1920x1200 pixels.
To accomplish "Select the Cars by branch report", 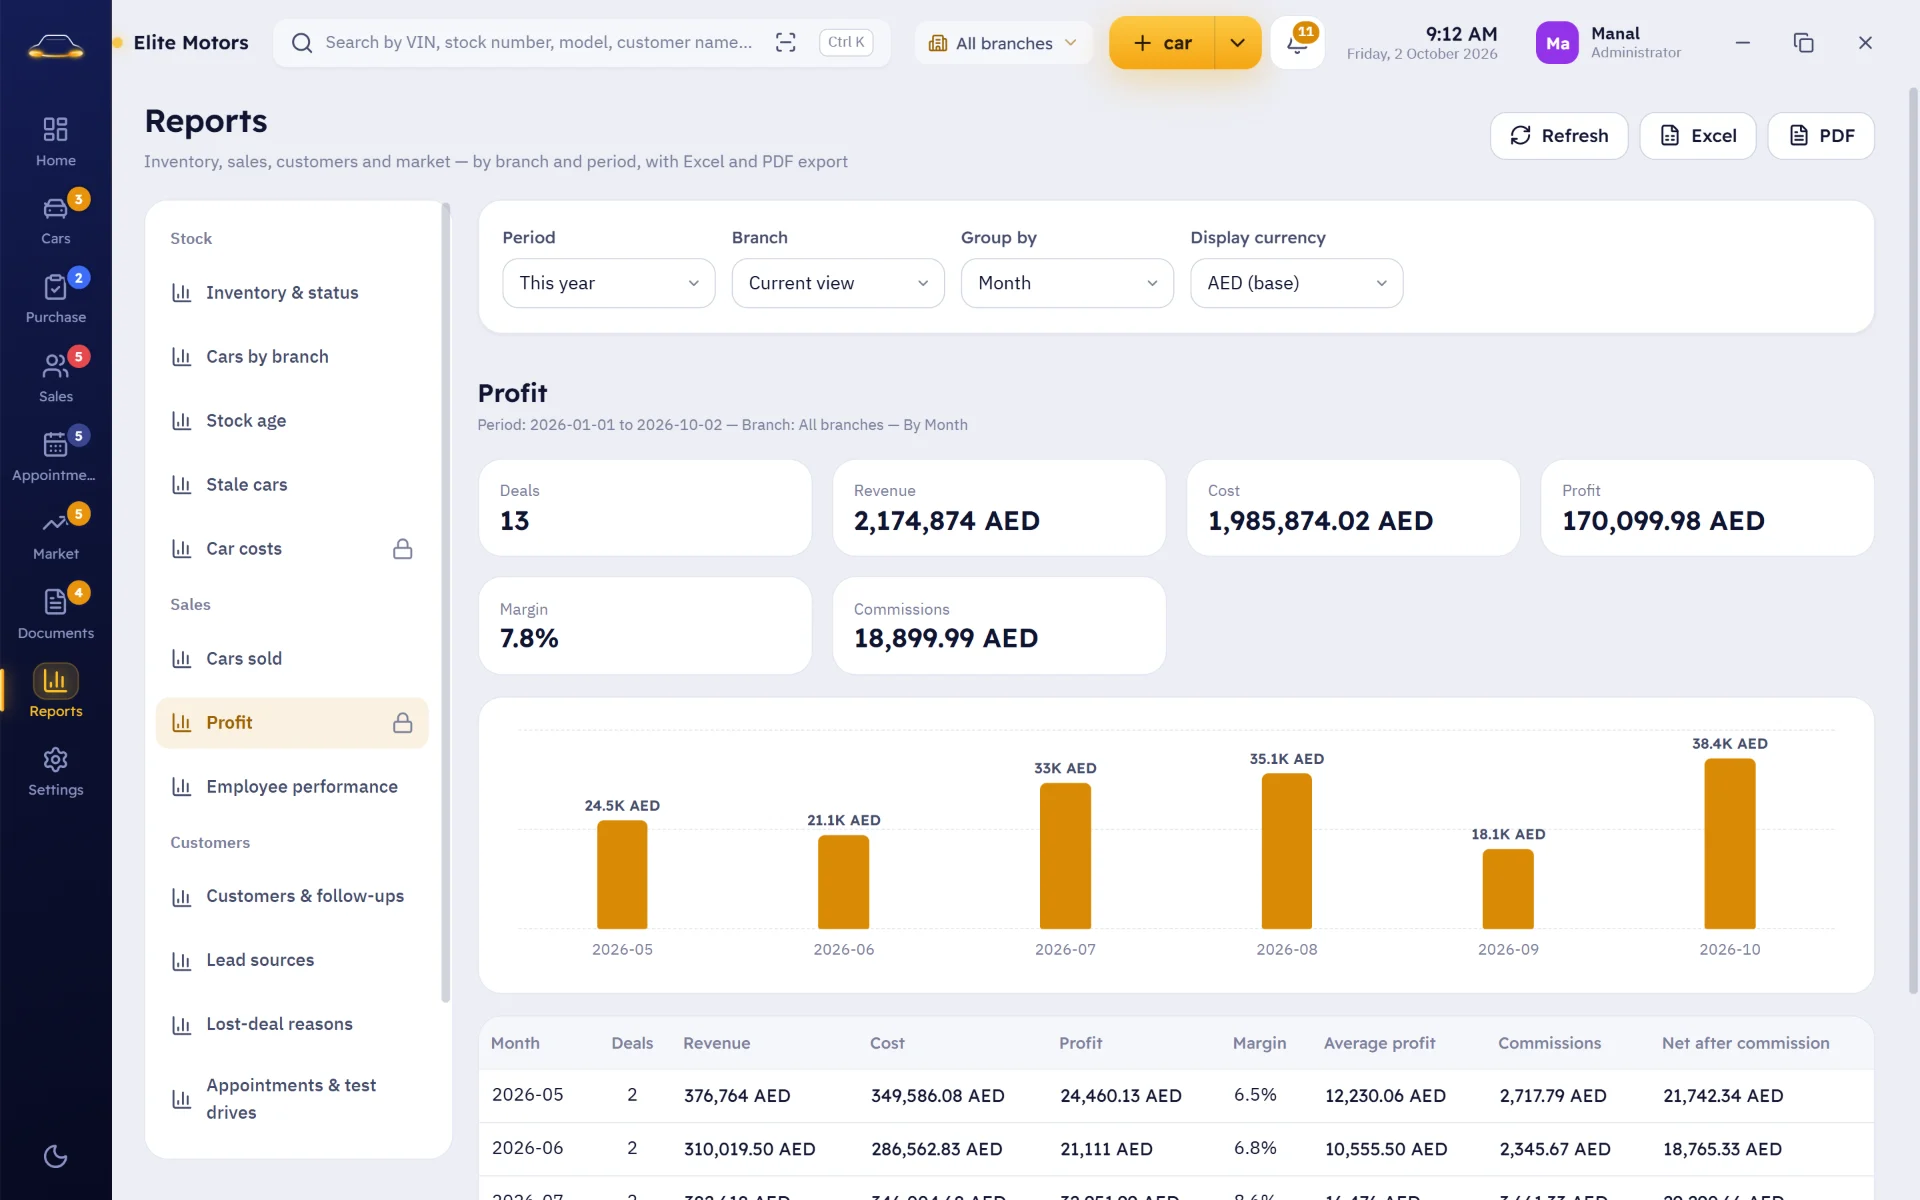I will click(292, 356).
